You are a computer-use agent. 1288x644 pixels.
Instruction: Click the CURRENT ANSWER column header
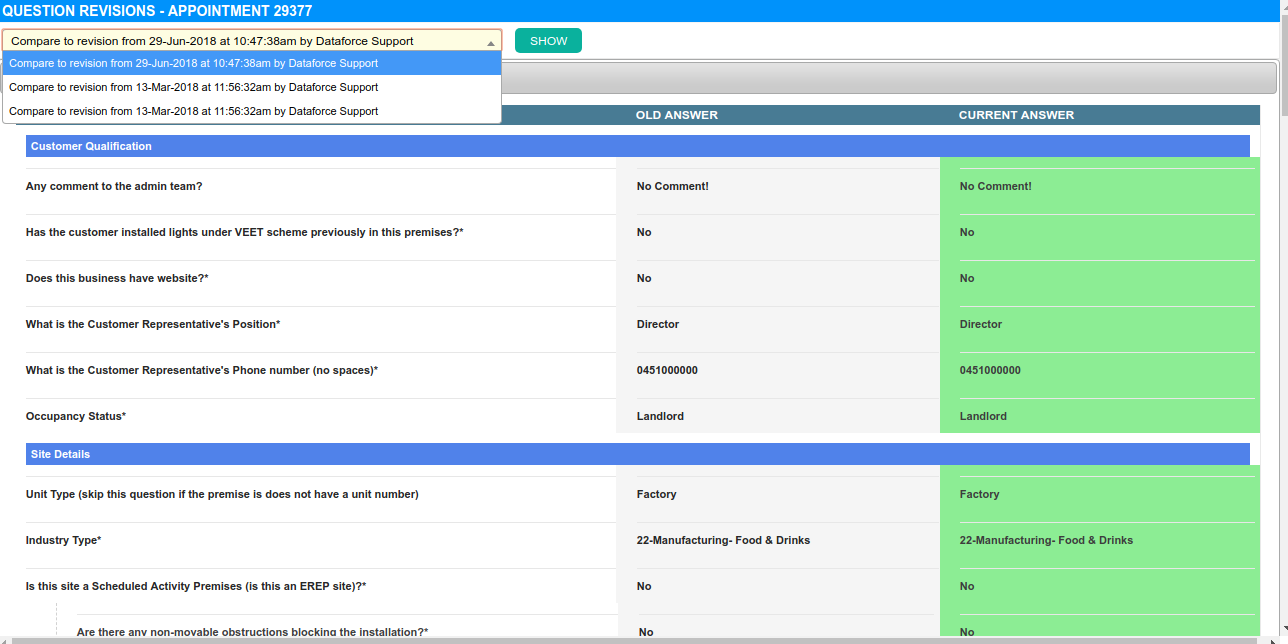pos(1016,115)
